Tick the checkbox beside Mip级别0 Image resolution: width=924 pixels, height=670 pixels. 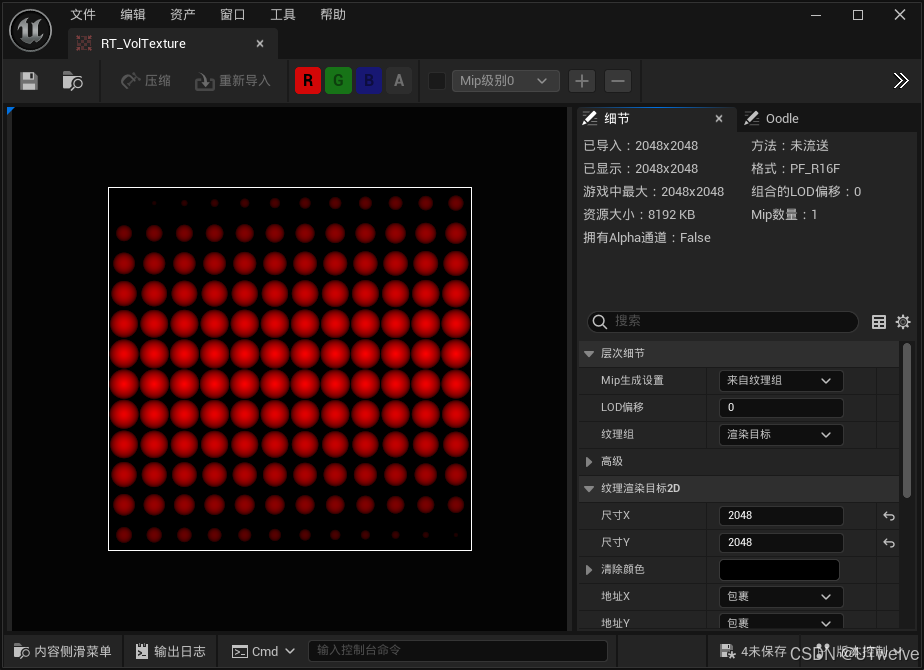[x=437, y=81]
